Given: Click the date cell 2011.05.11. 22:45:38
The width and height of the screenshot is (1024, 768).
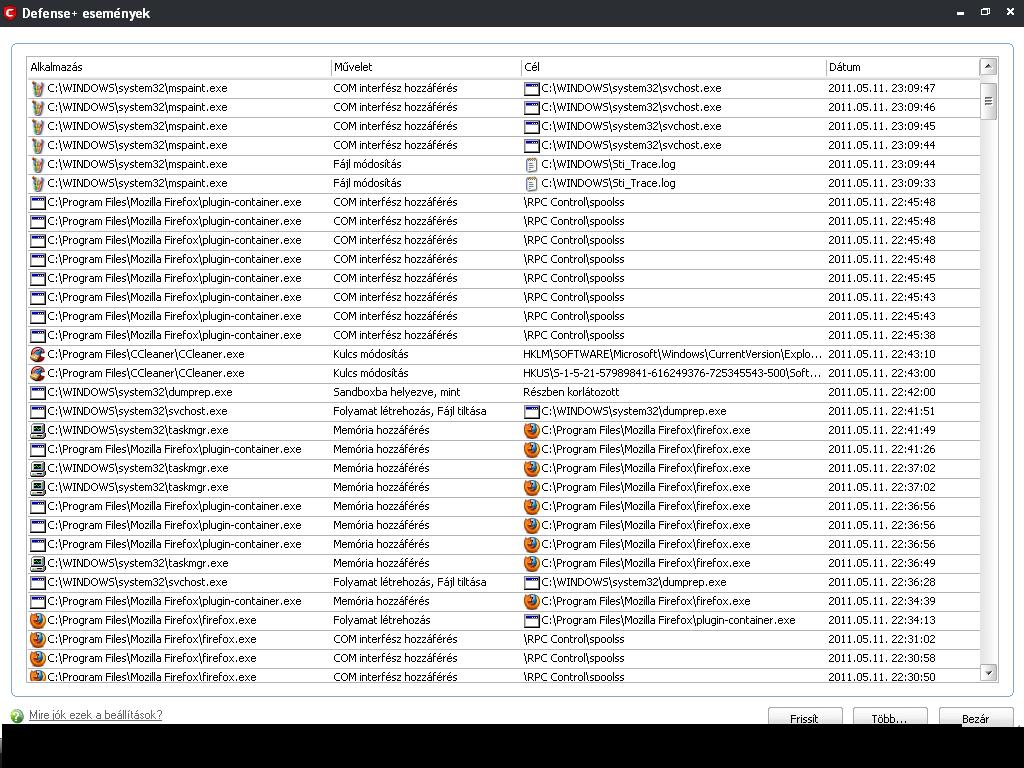Looking at the screenshot, I should click(x=882, y=335).
